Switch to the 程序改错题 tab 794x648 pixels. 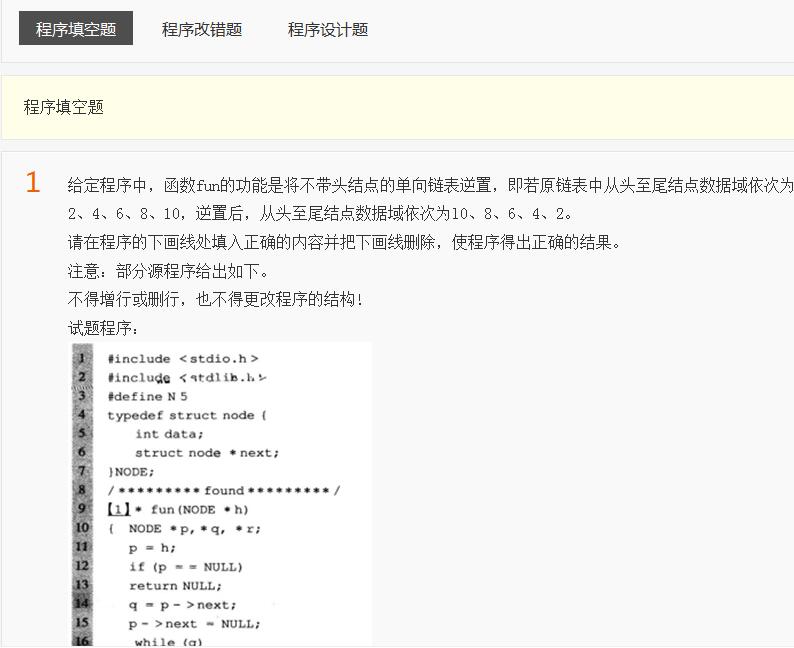pyautogui.click(x=202, y=29)
